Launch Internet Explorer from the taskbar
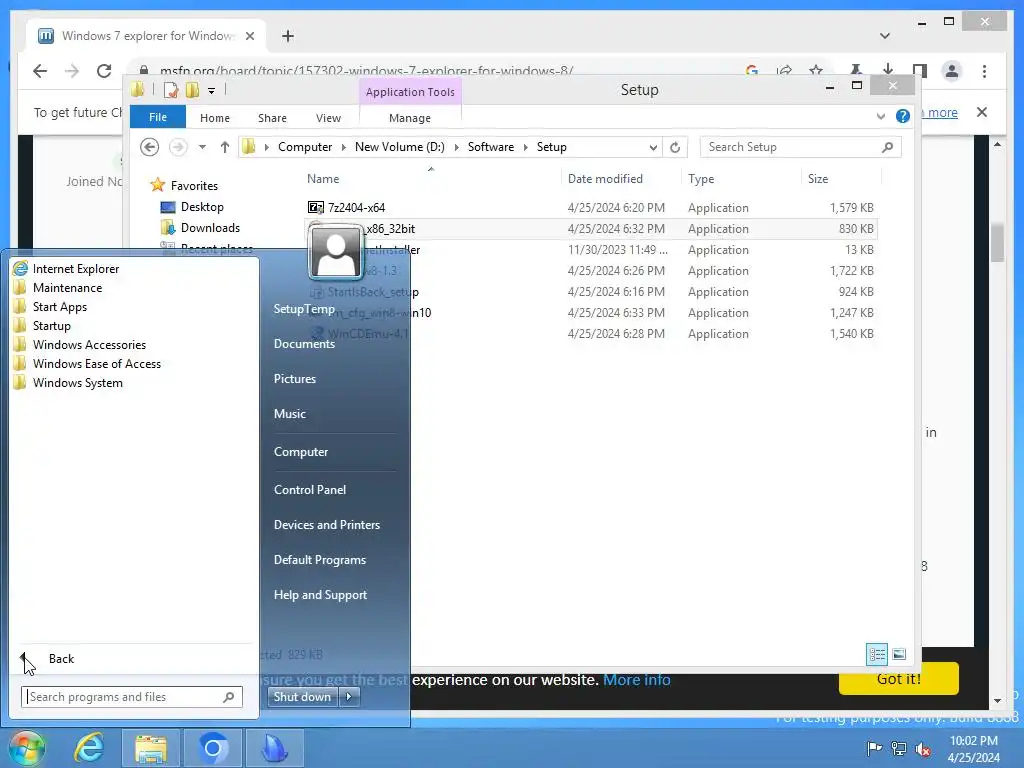Viewport: 1024px width, 768px height. coord(89,748)
